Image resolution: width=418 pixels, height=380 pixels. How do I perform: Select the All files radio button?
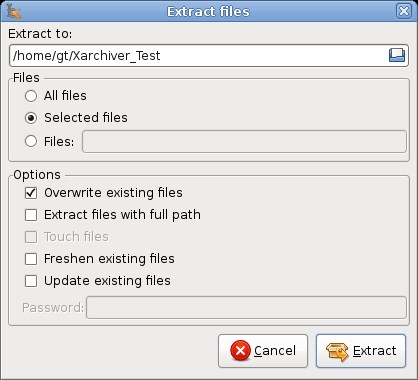click(31, 96)
